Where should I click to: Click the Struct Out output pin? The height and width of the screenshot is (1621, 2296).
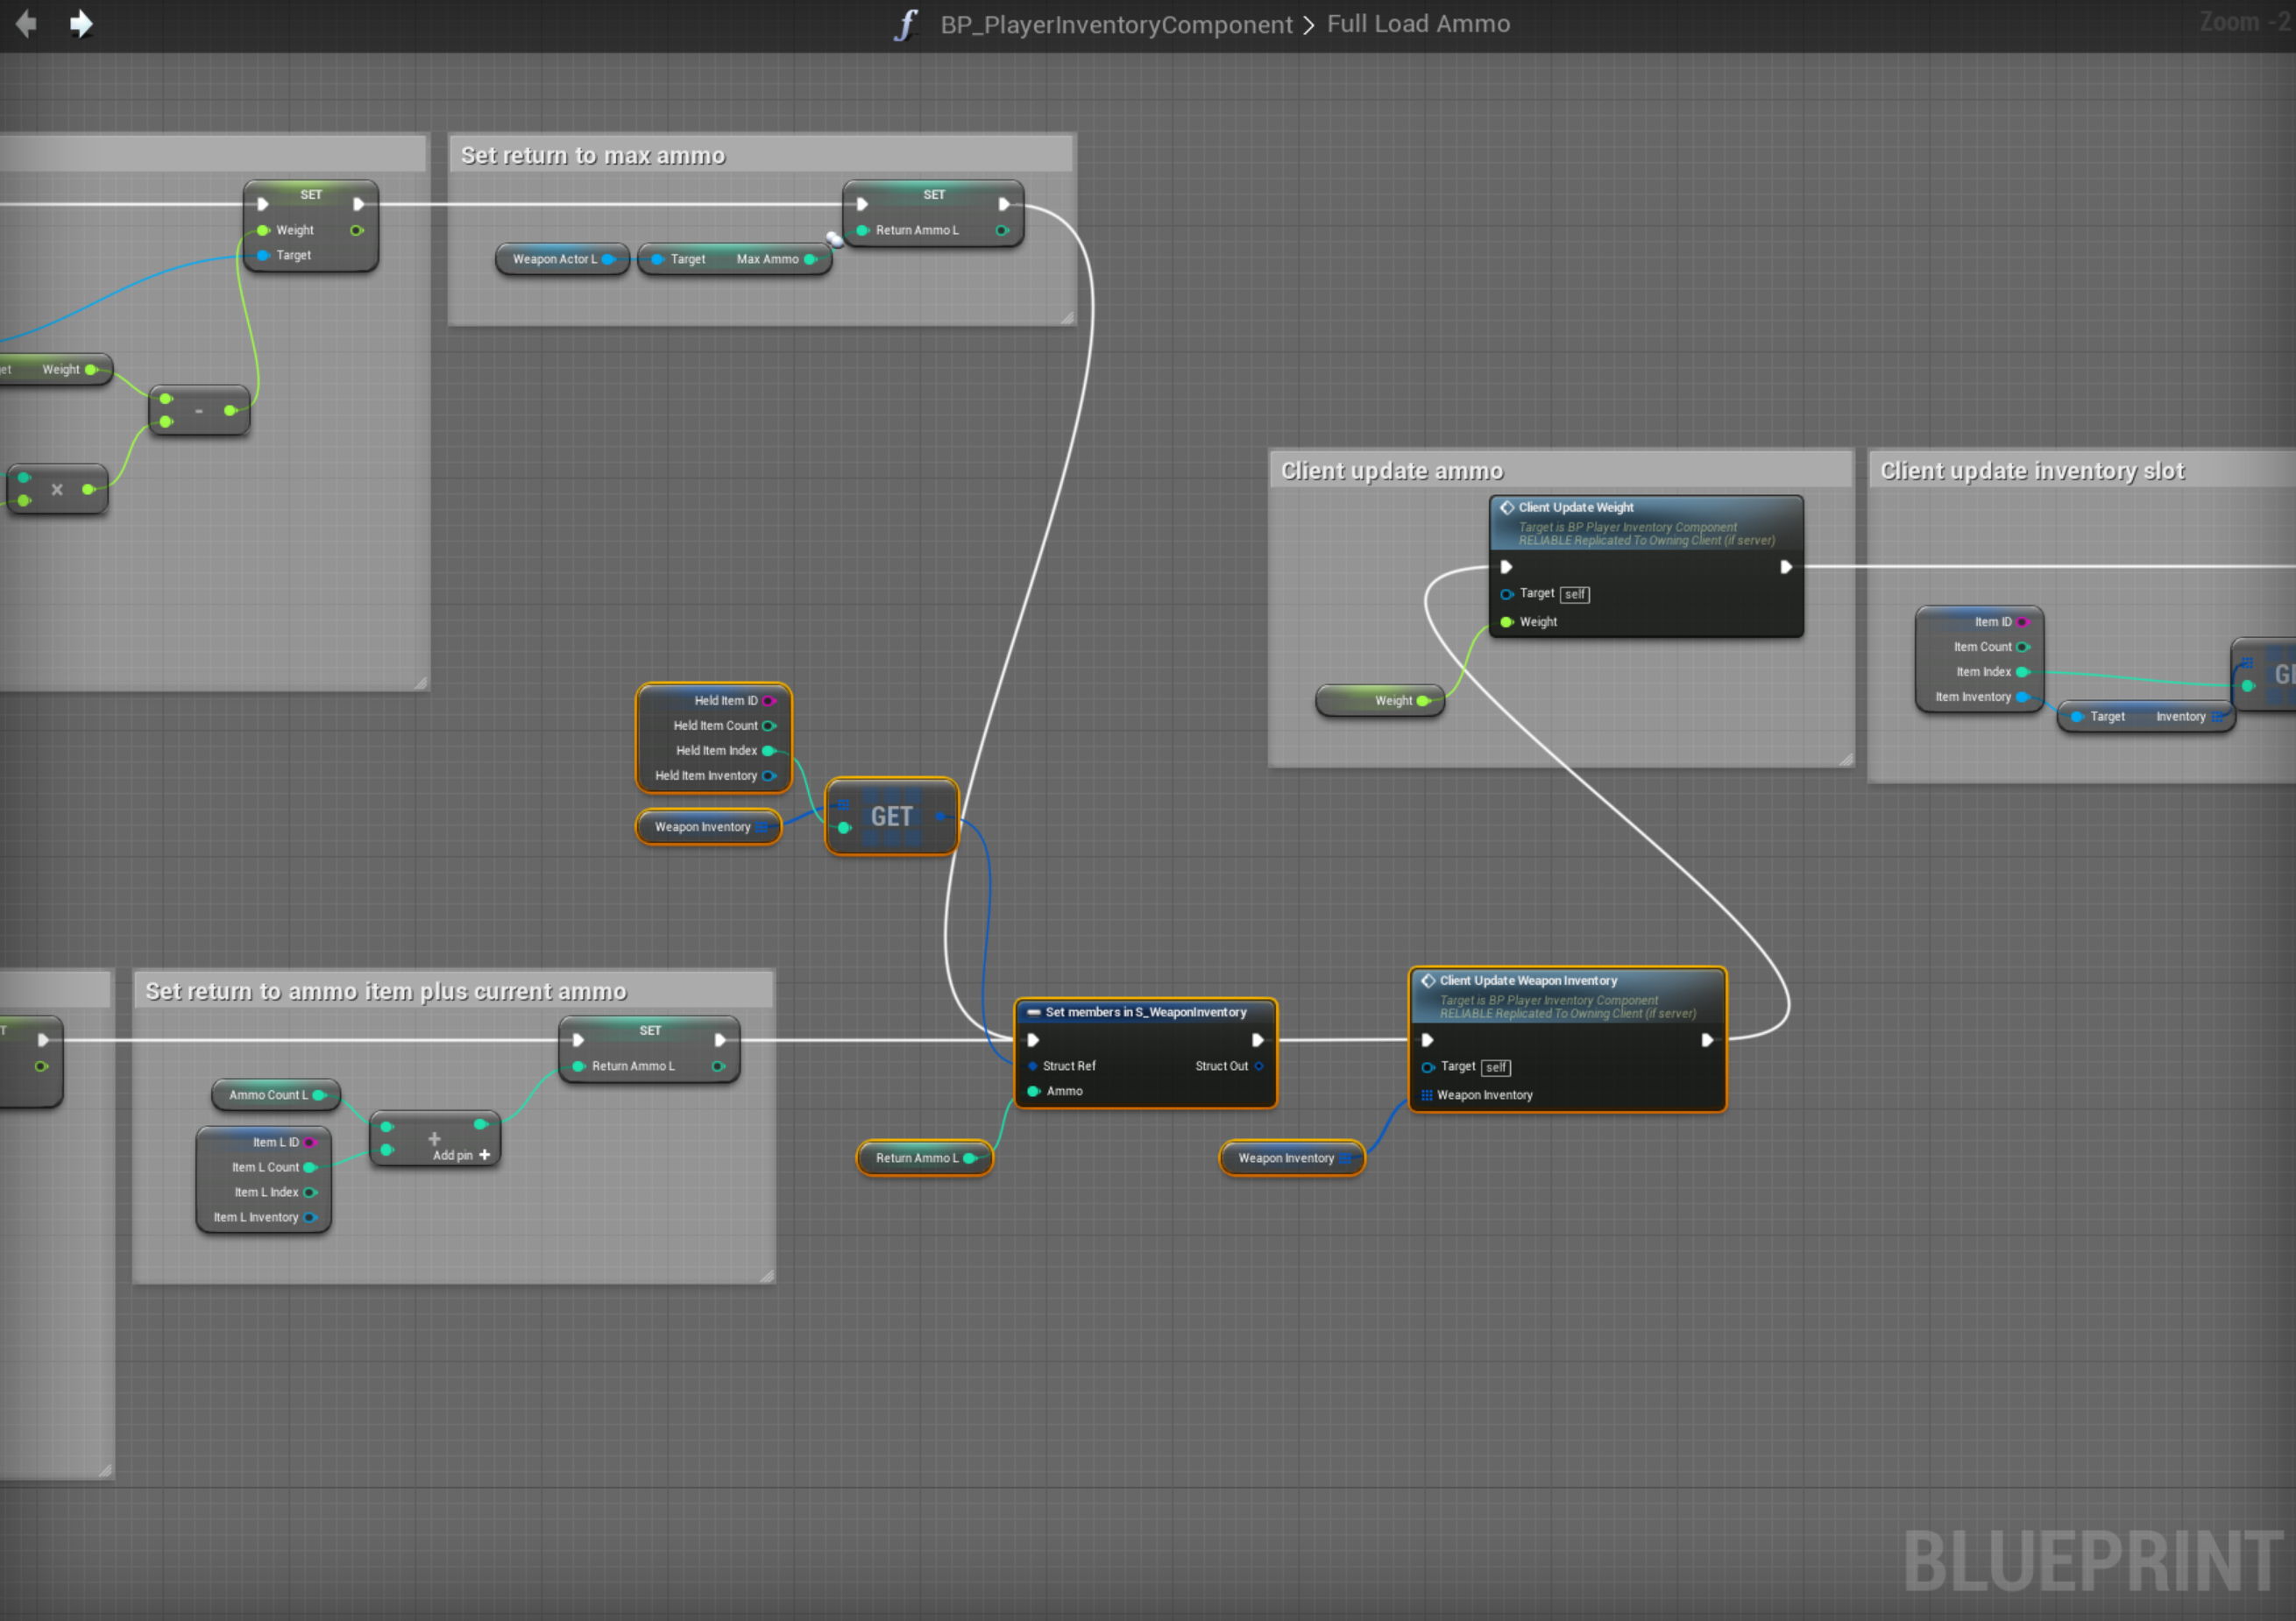1259,1066
